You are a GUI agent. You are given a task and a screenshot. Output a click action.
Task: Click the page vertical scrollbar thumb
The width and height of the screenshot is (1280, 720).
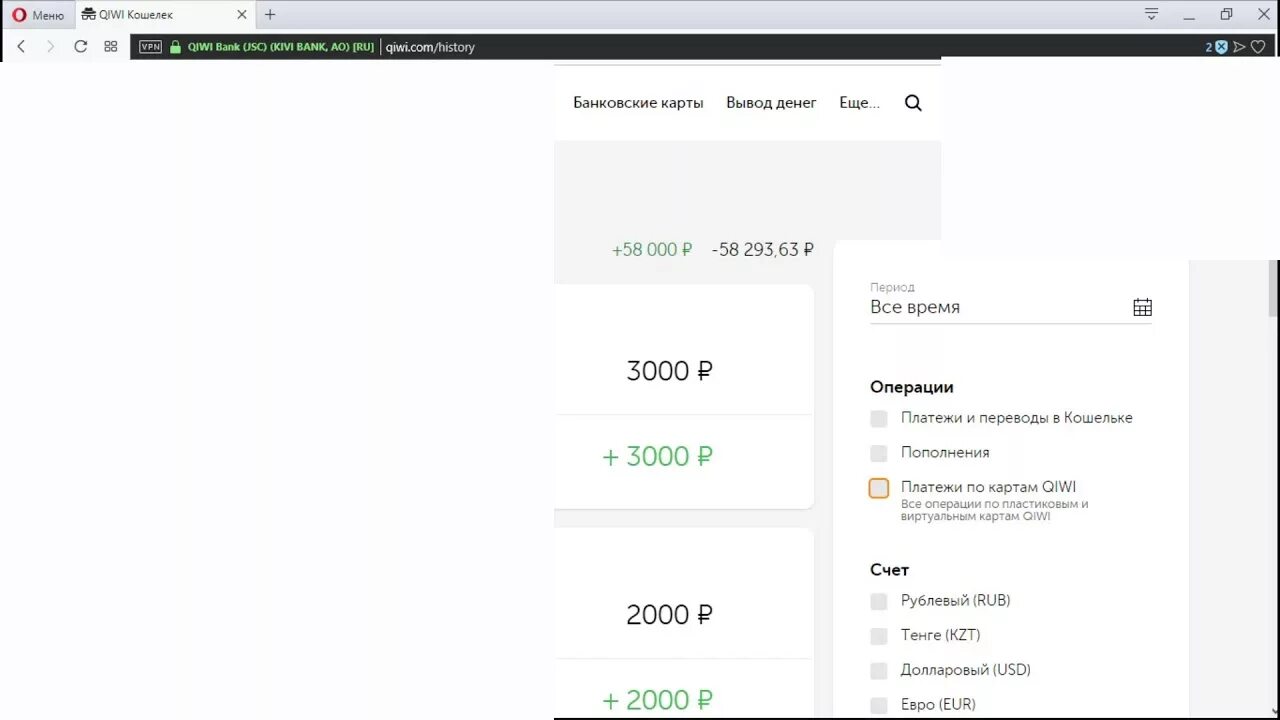pyautogui.click(x=1274, y=289)
